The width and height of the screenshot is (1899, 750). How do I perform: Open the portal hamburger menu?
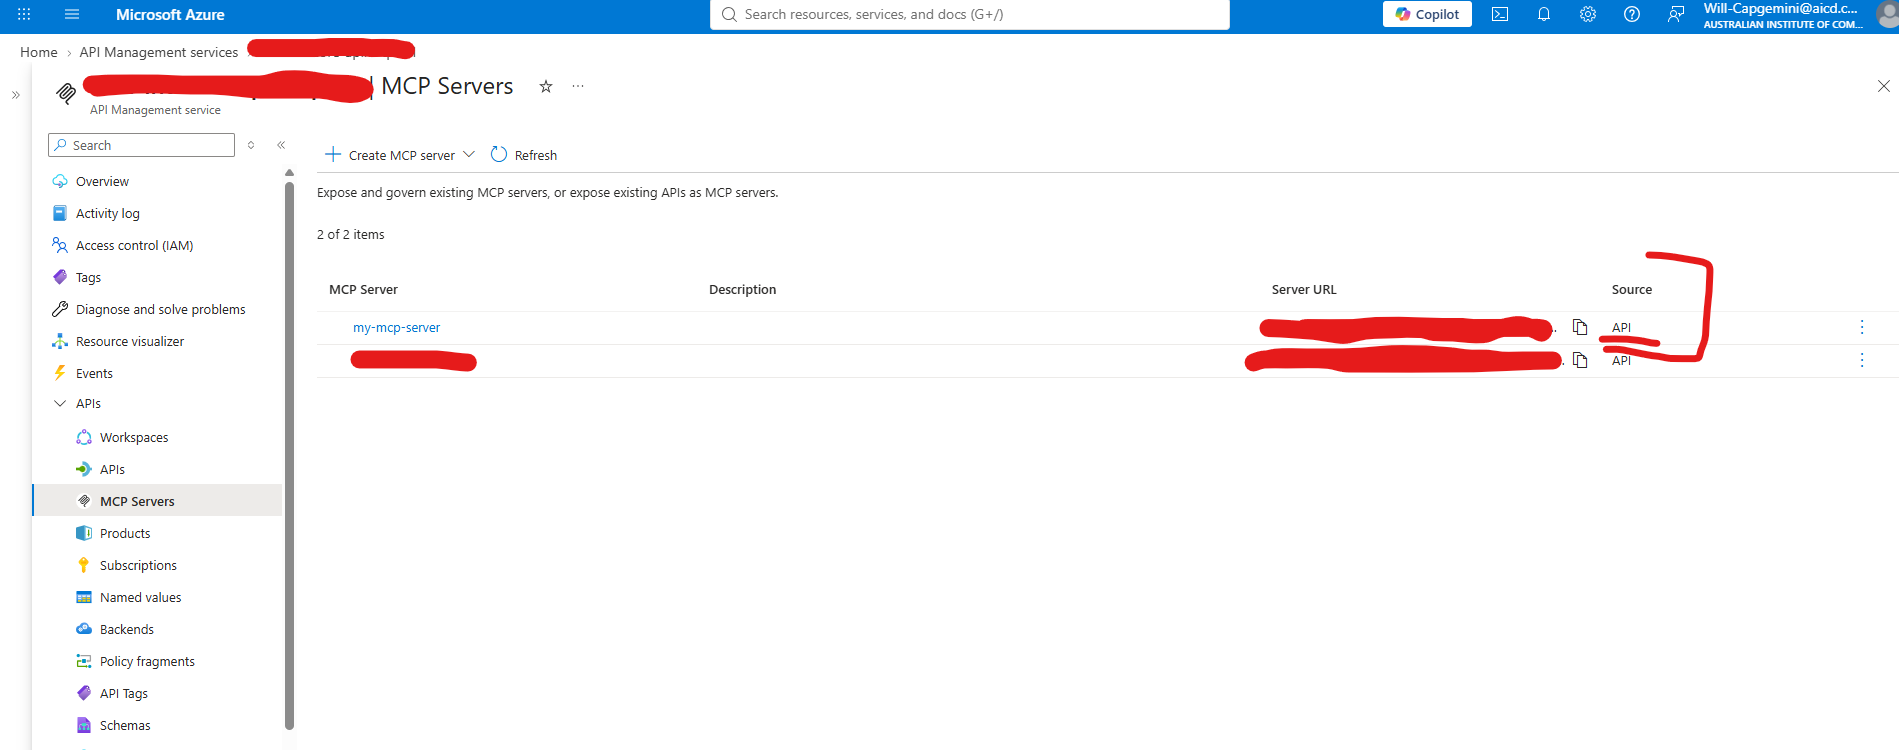pyautogui.click(x=72, y=15)
